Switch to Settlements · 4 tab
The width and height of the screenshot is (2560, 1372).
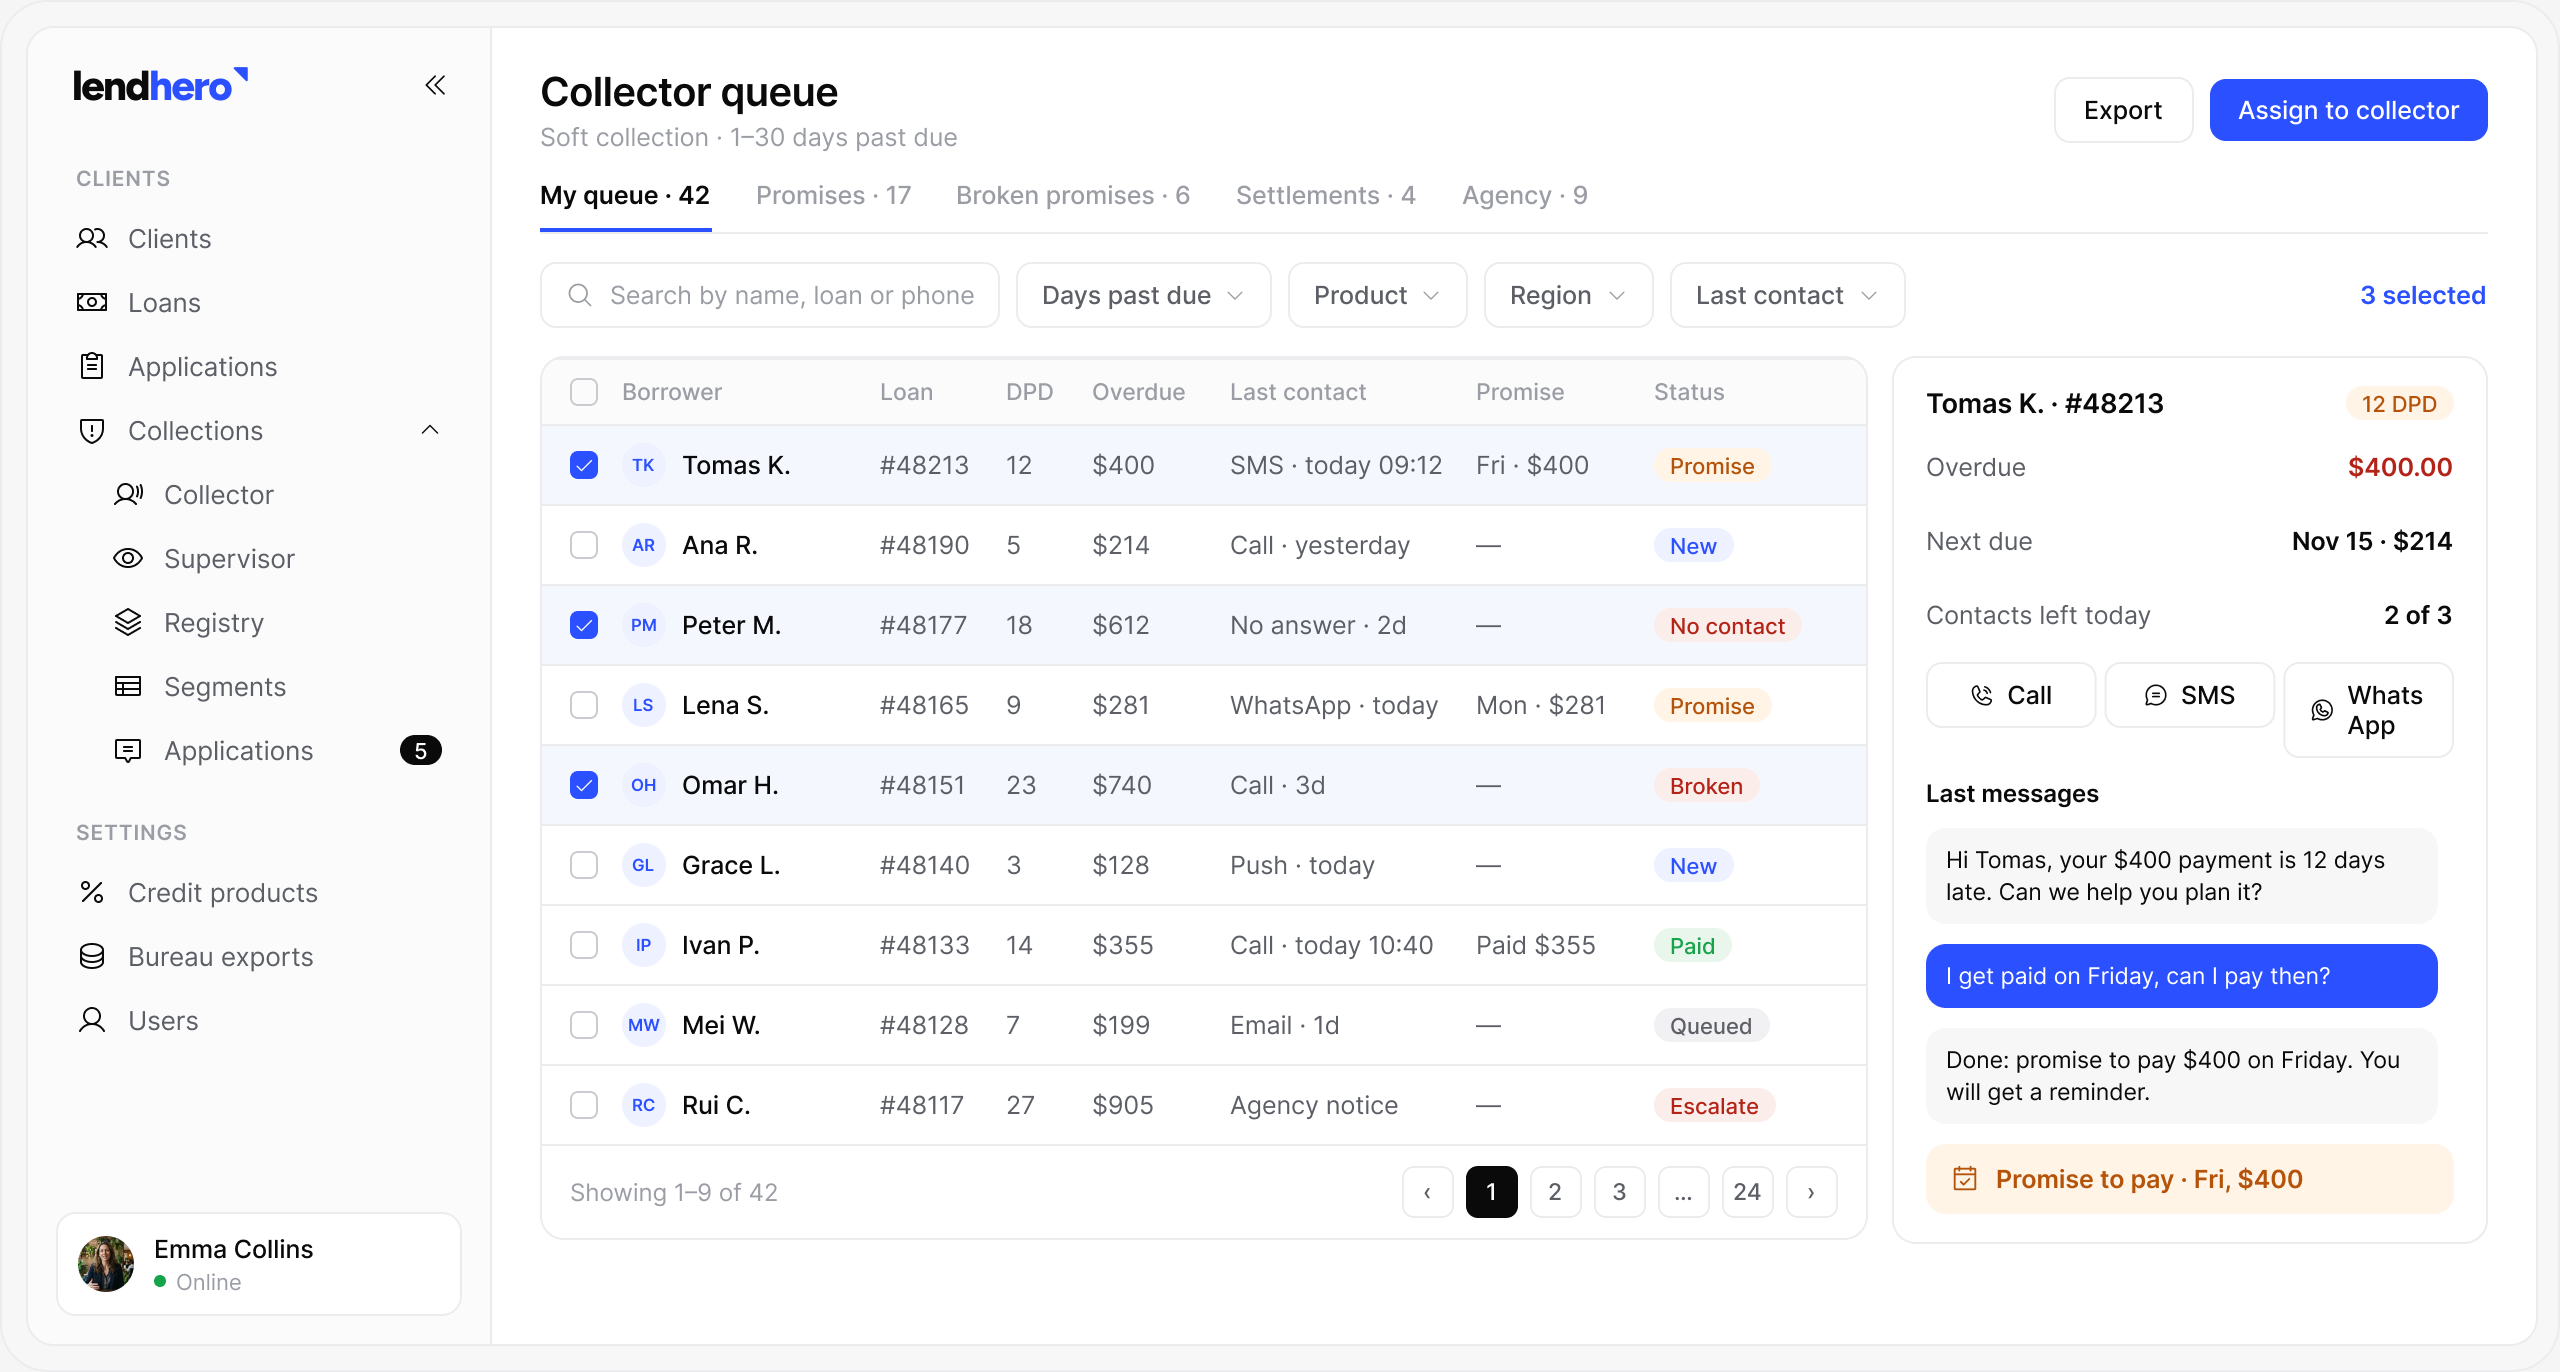point(1325,195)
